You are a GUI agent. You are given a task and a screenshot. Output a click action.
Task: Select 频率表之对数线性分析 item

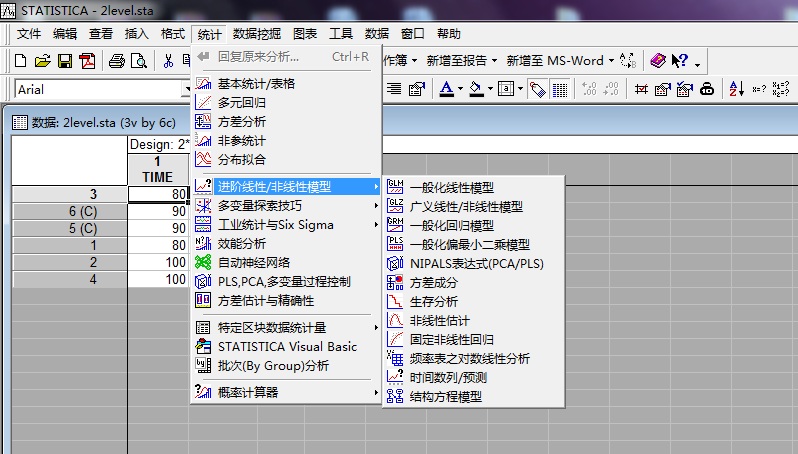[x=473, y=358]
